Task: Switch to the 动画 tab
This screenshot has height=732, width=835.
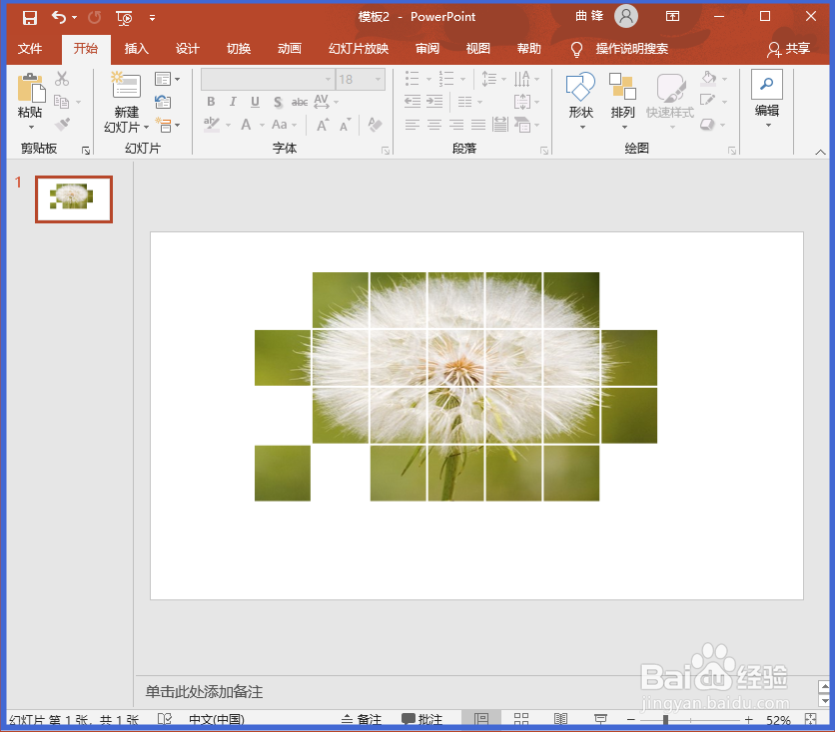Action: tap(289, 49)
